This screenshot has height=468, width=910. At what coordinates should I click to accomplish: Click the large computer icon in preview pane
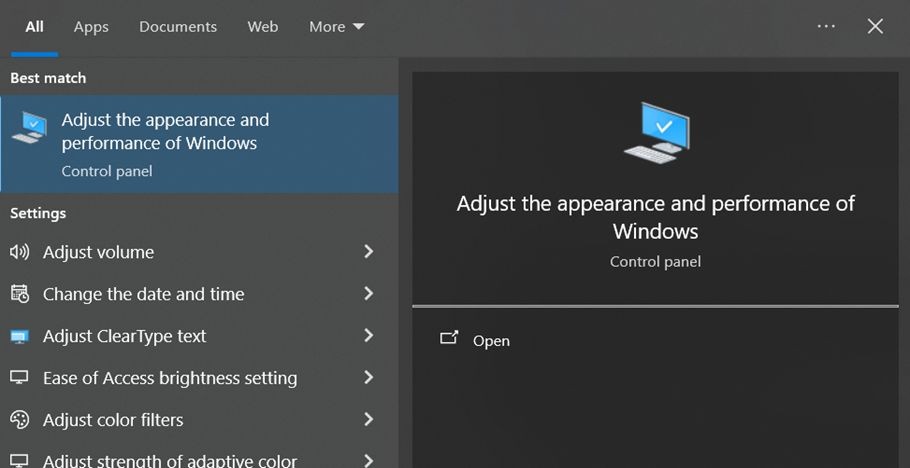pyautogui.click(x=655, y=132)
